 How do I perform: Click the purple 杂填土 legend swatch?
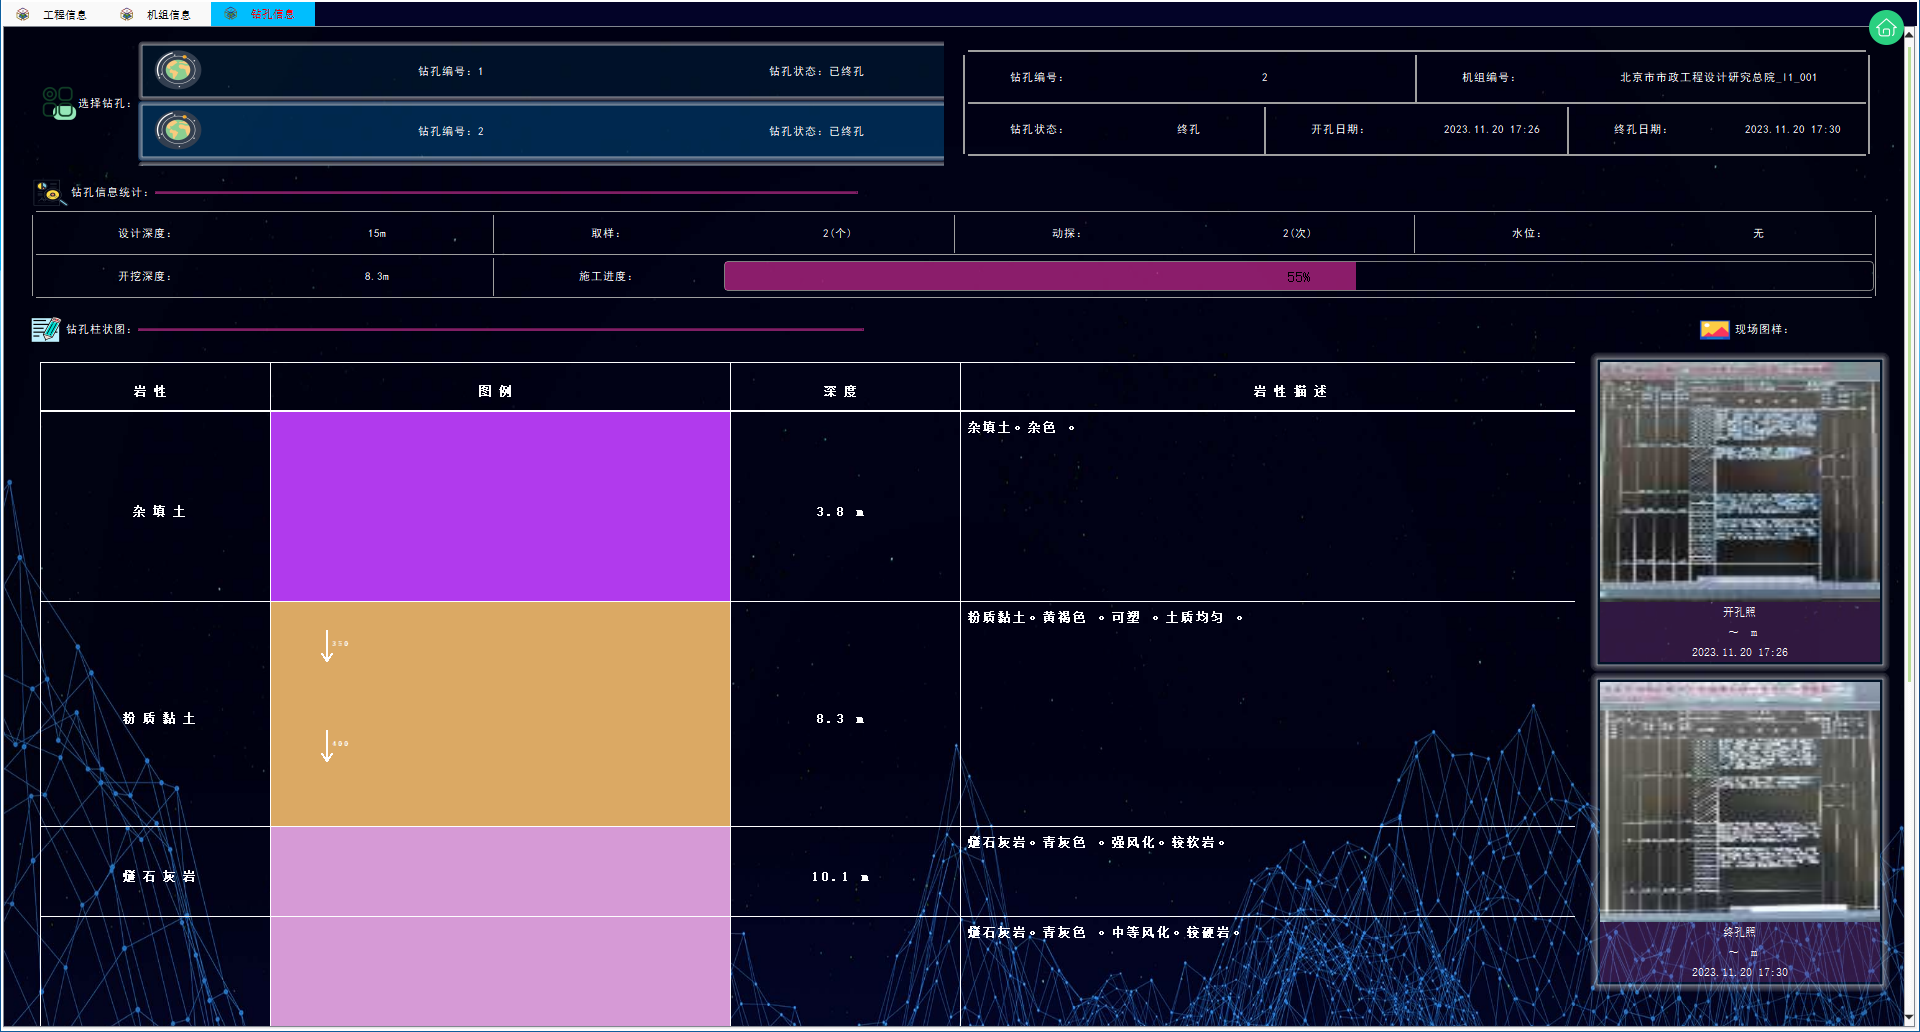[x=500, y=506]
